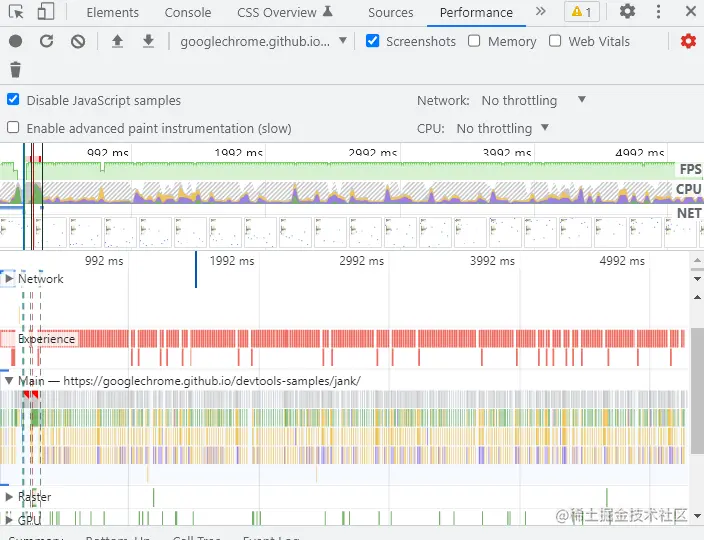Enable advanced paint instrumentation checkbox
Image resolution: width=704 pixels, height=540 pixels.
13,127
